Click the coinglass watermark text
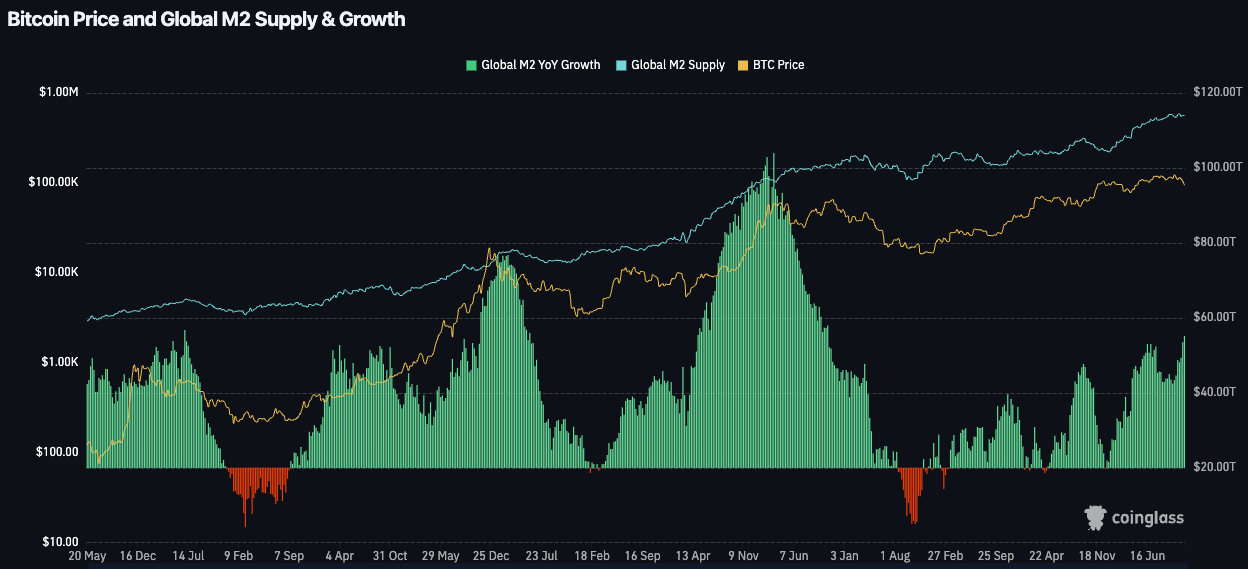This screenshot has width=1248, height=569. 1150,518
